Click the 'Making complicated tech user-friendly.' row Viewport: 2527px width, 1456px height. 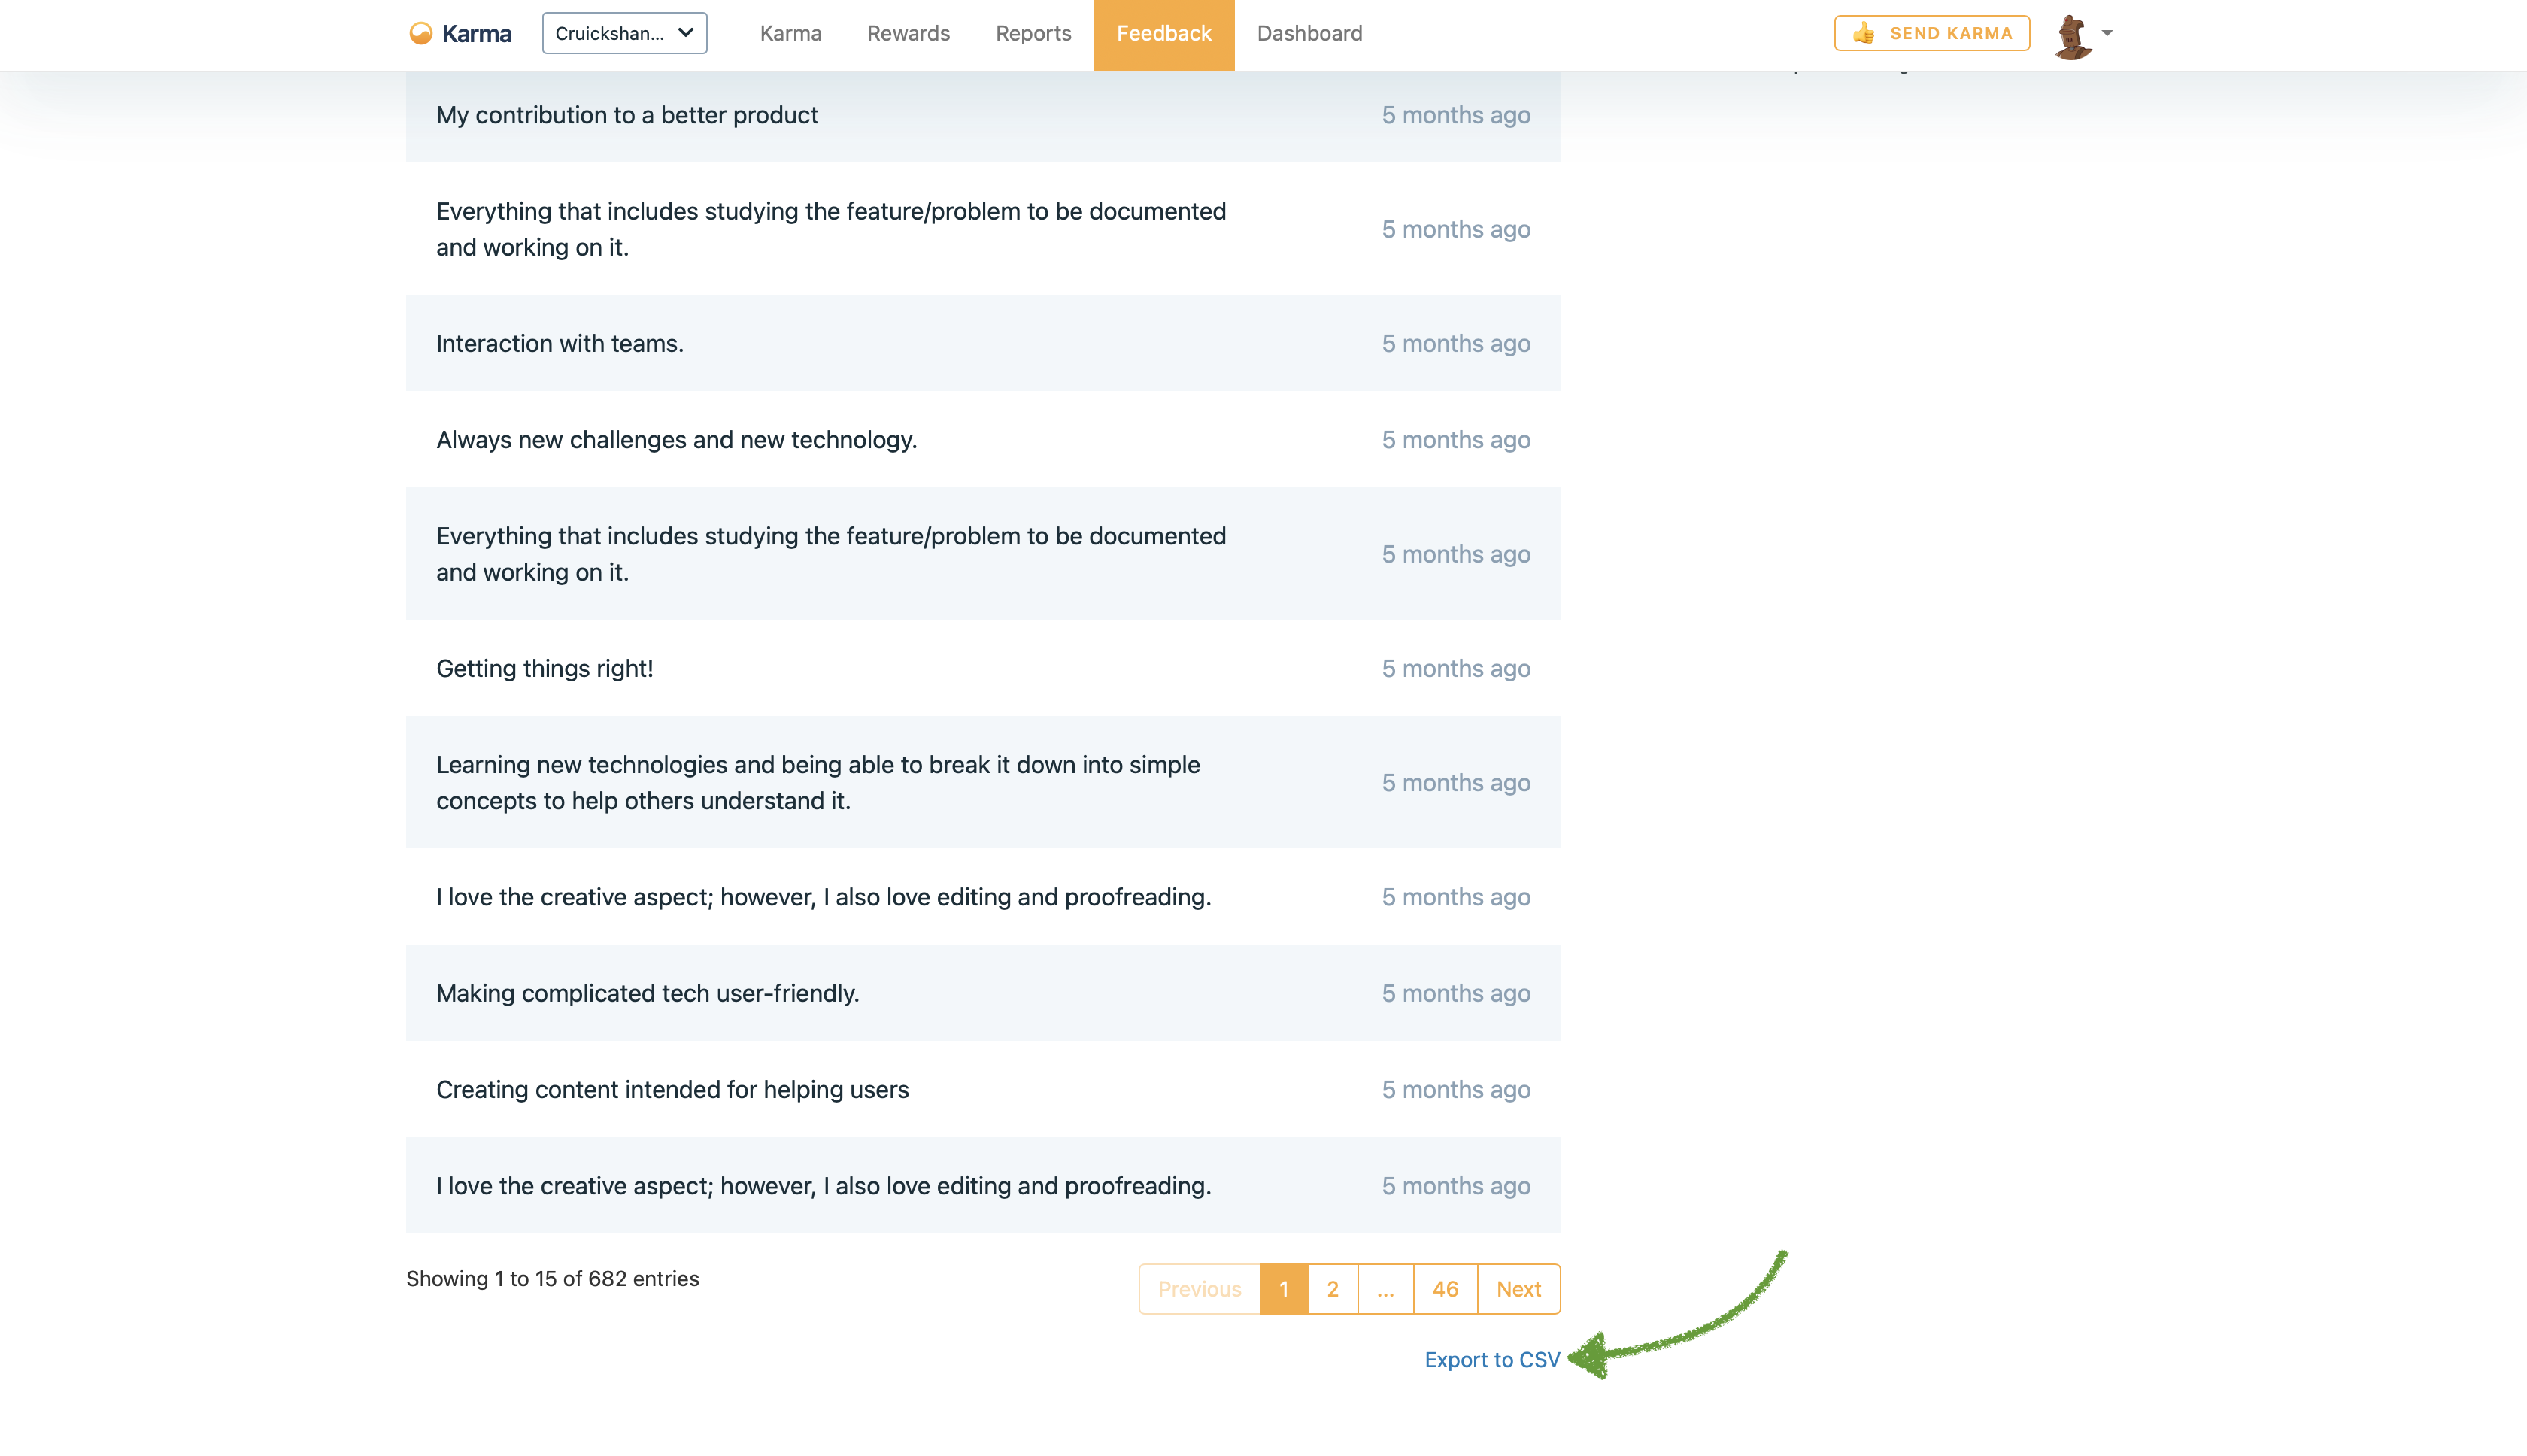pos(647,993)
